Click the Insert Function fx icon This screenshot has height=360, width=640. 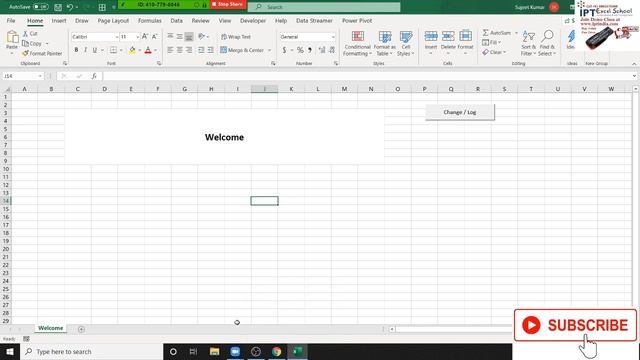[94, 76]
